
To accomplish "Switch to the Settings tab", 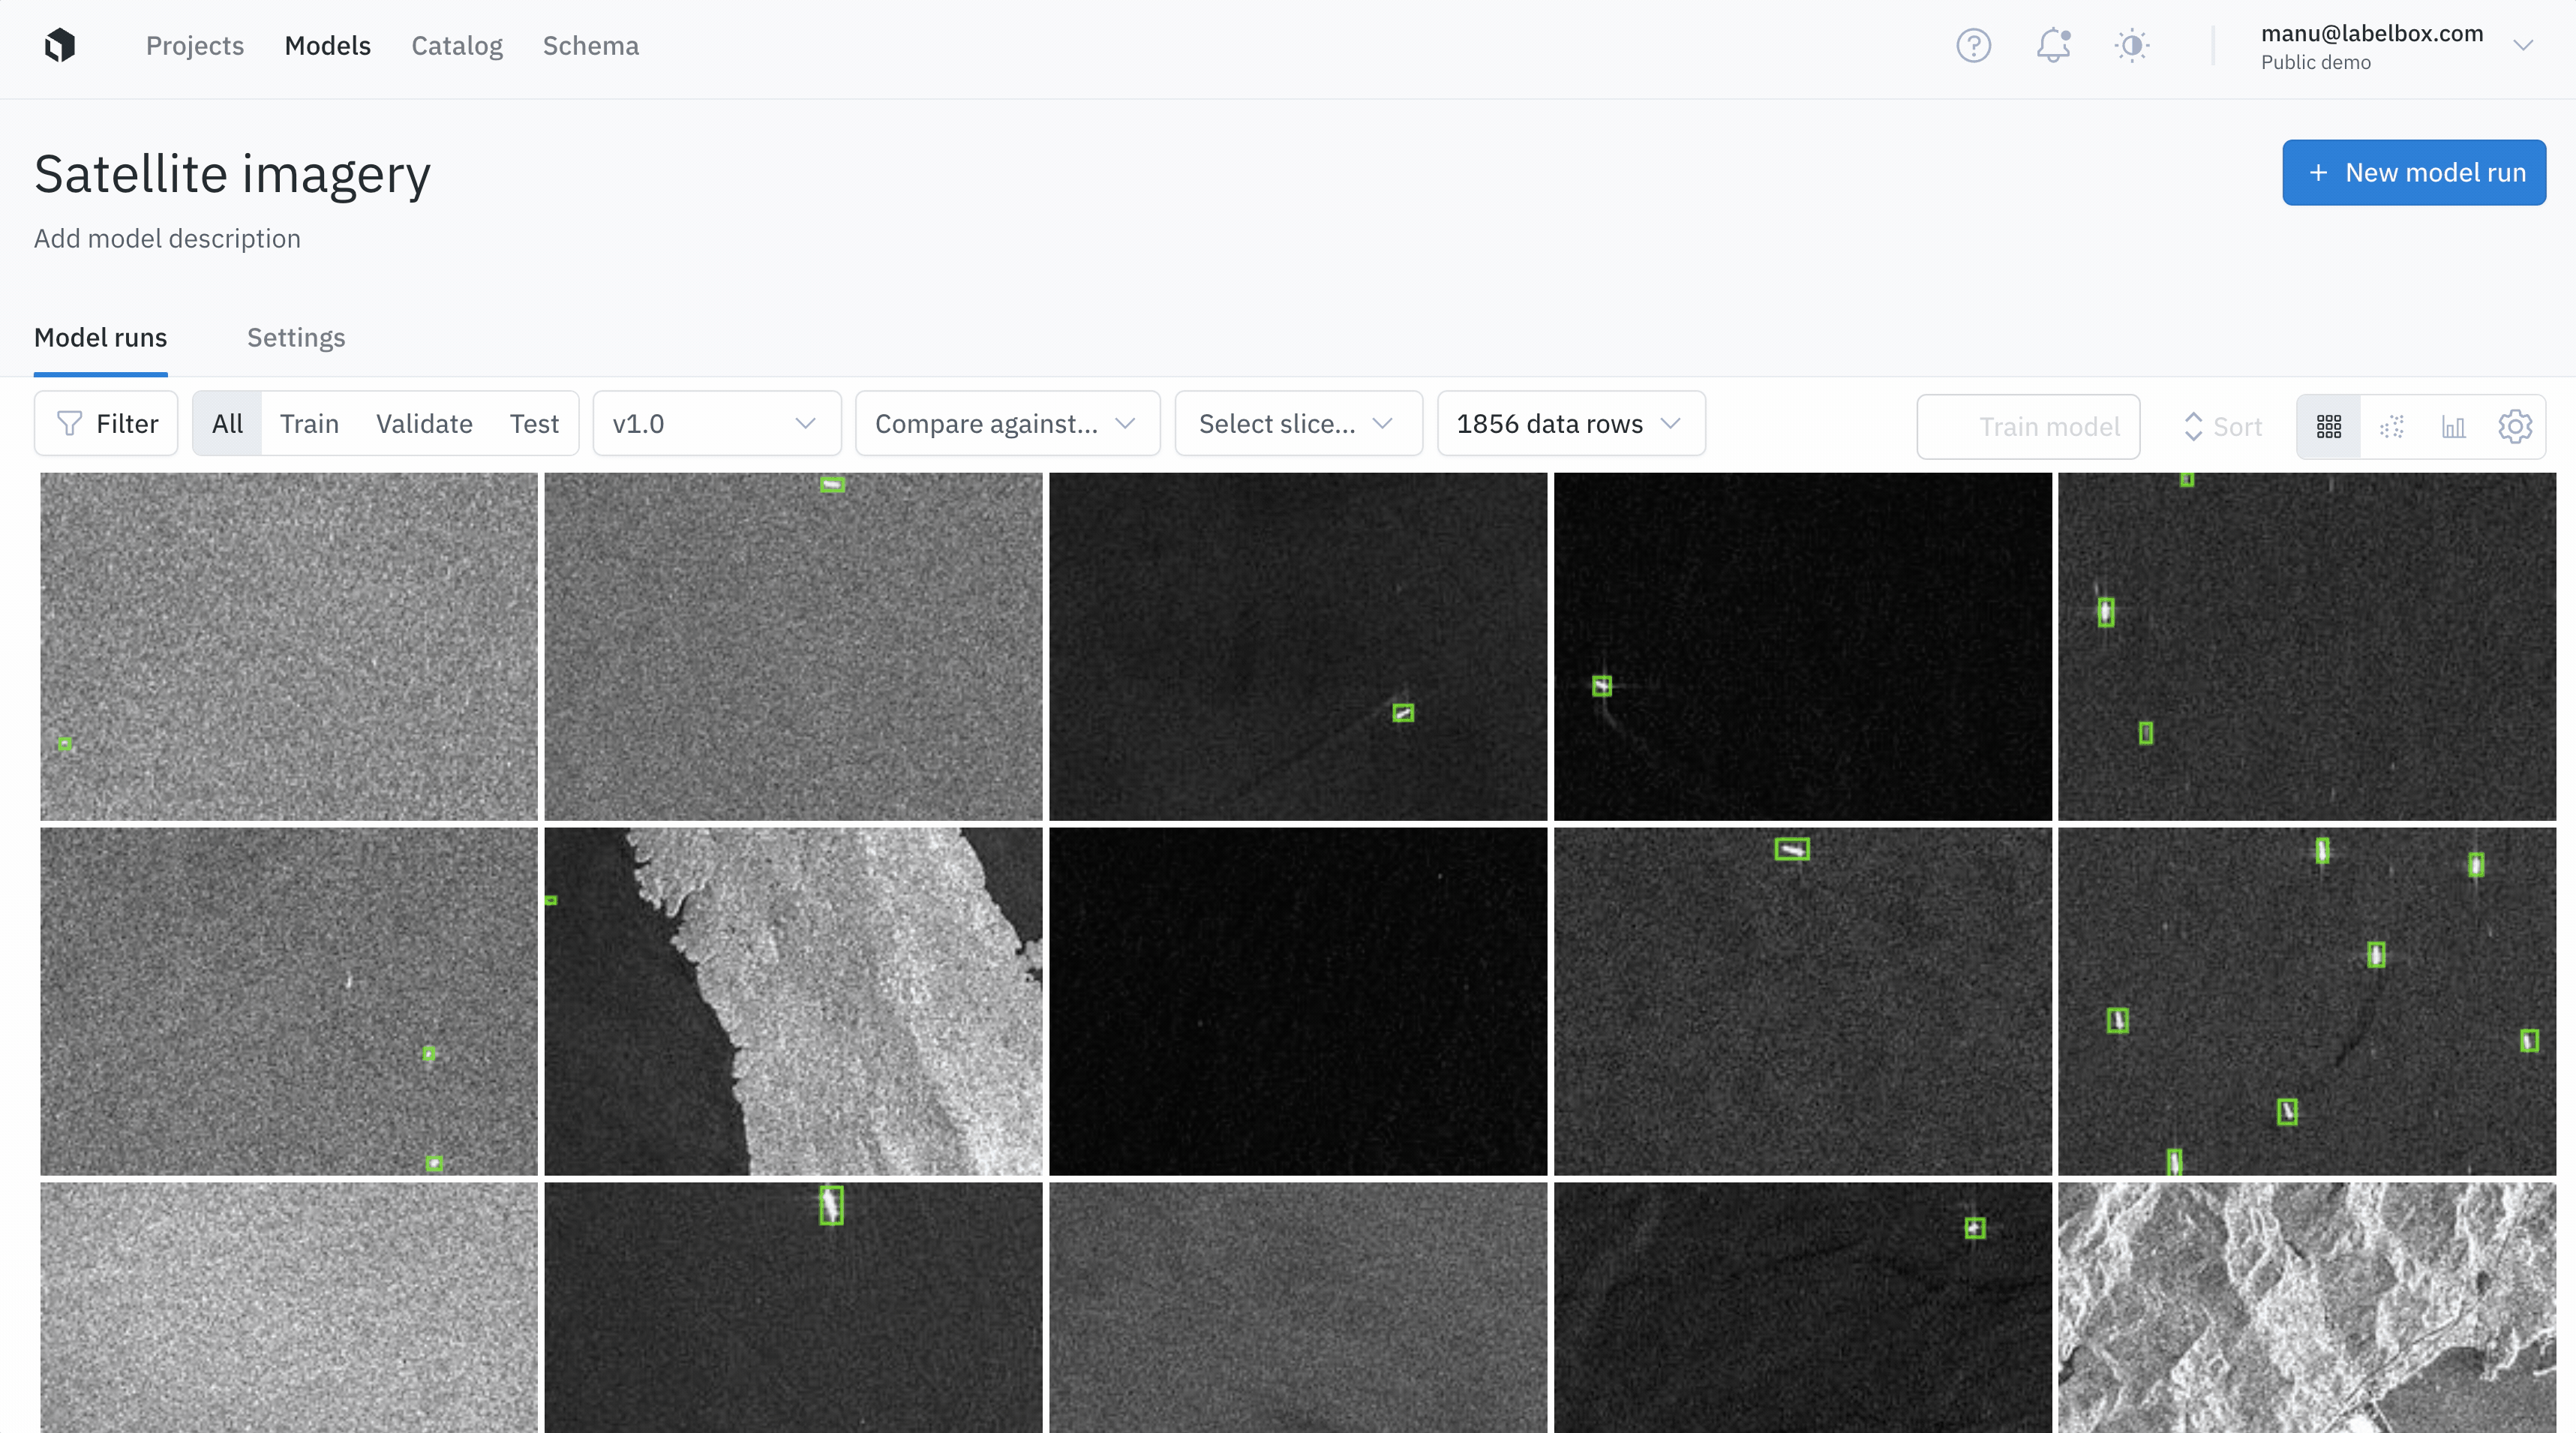I will [x=296, y=338].
